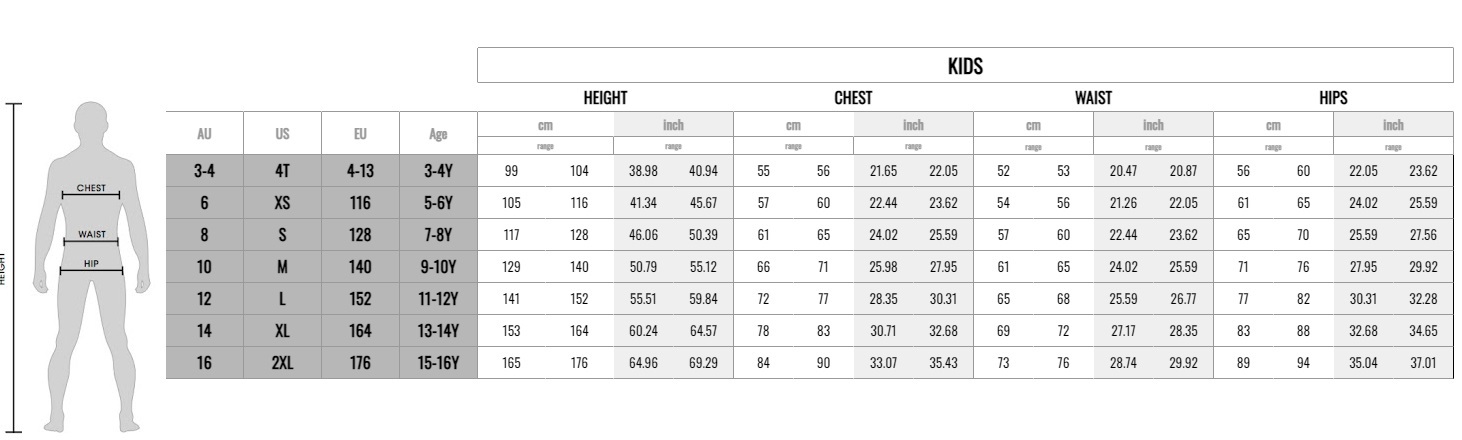Click the CHEST label on the figure

(x=91, y=187)
